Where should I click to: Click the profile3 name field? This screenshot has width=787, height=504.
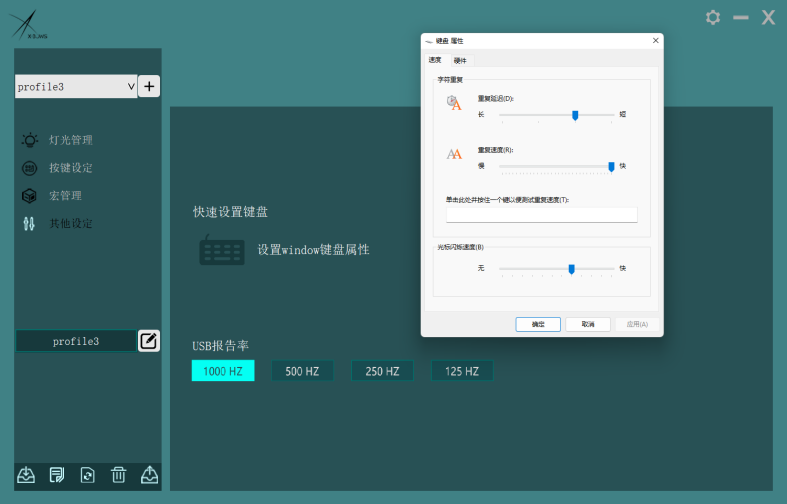pyautogui.click(x=76, y=341)
